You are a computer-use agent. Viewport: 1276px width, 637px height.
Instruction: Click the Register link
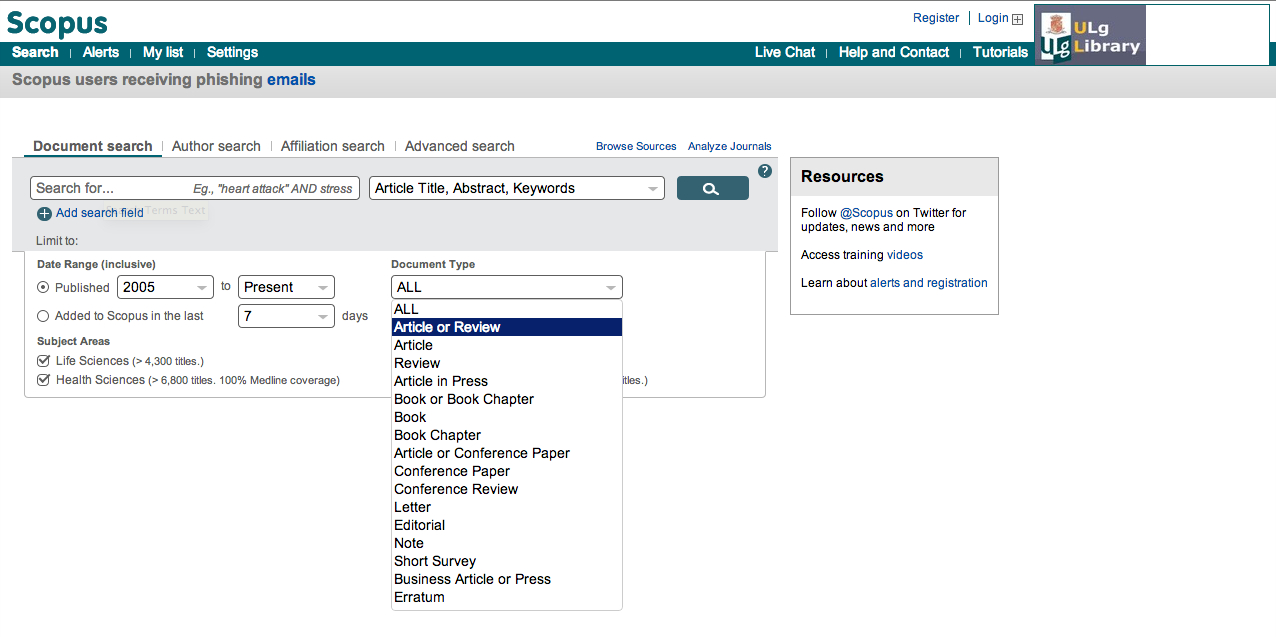click(x=936, y=18)
